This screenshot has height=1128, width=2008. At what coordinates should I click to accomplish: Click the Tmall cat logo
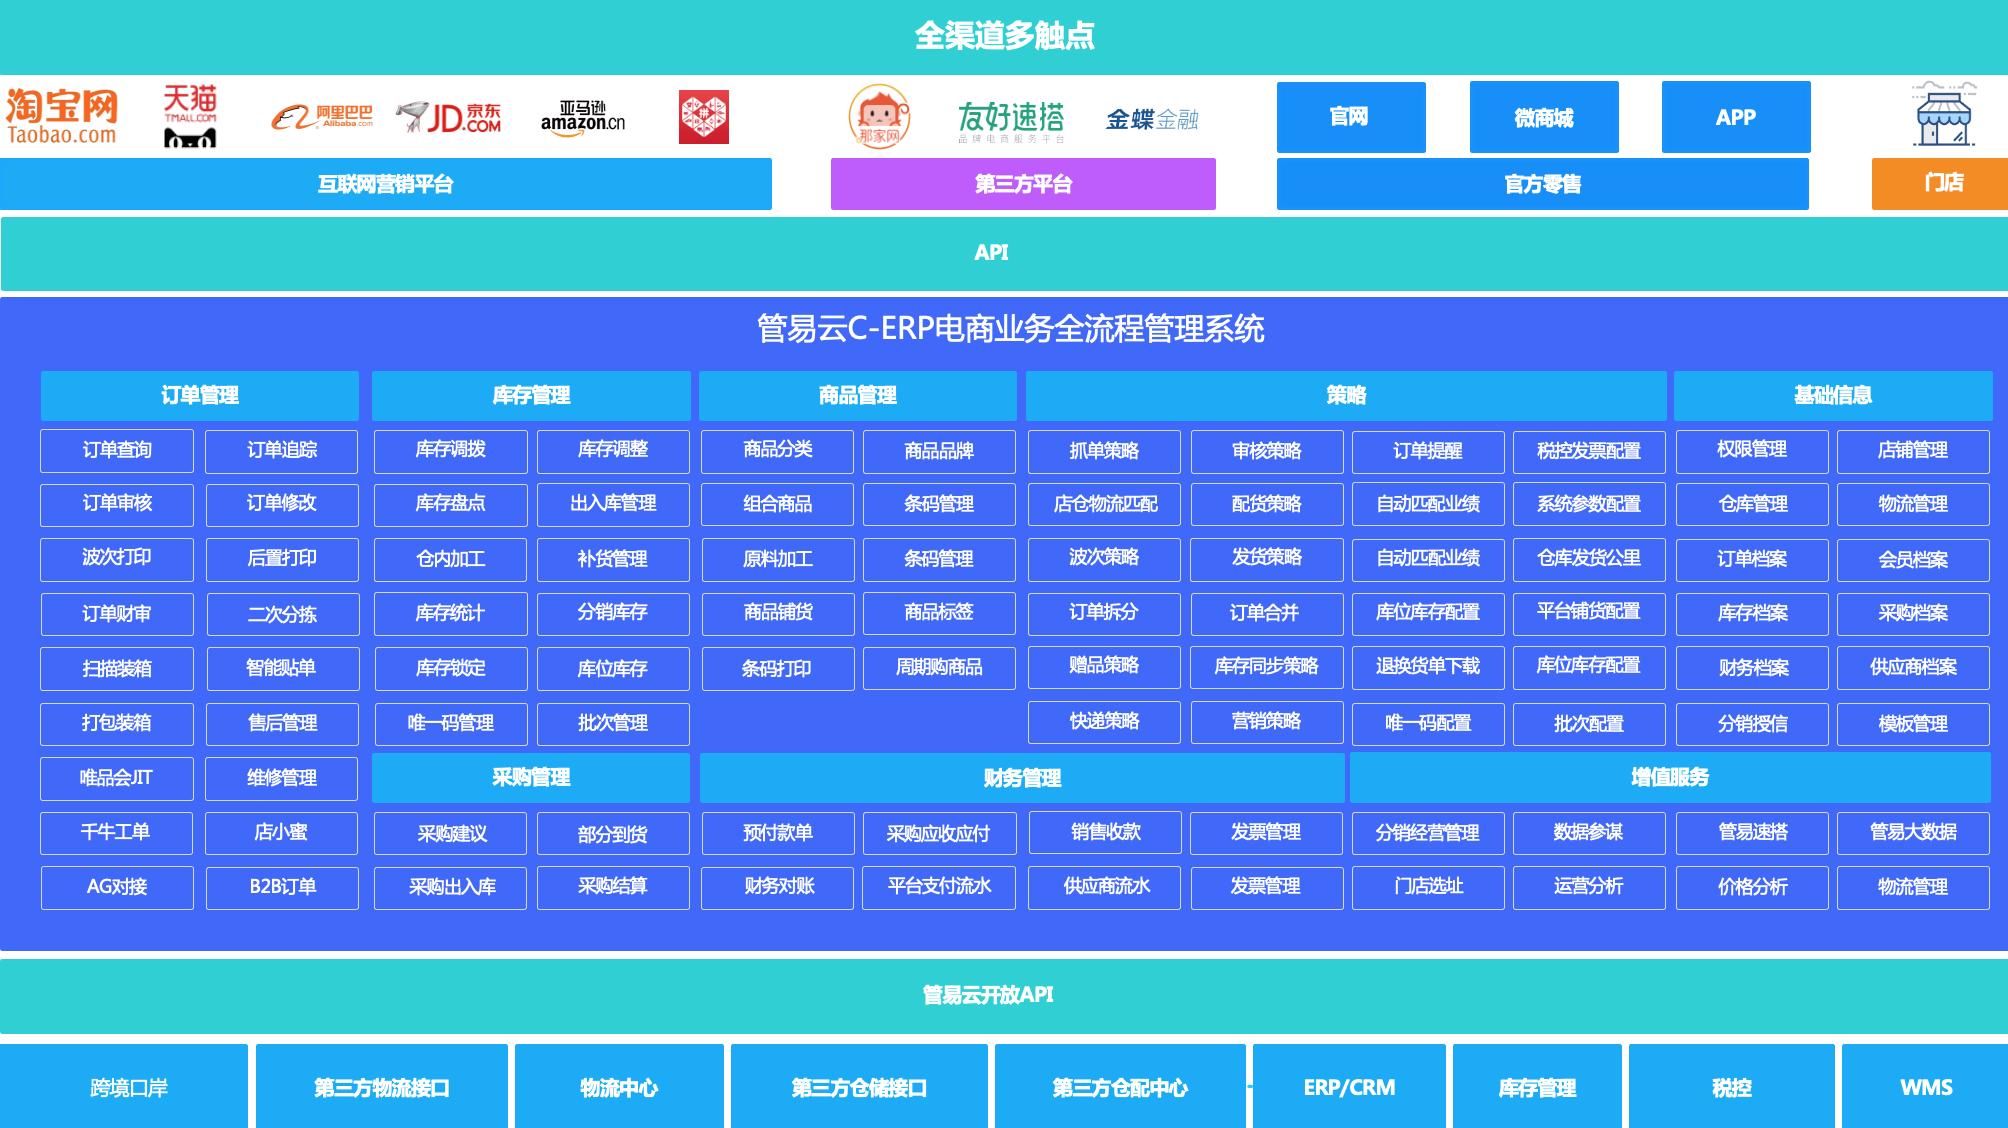(190, 116)
